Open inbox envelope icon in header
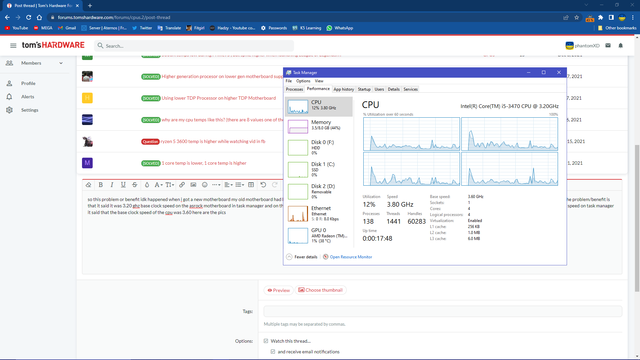640x360 pixels. (608, 45)
